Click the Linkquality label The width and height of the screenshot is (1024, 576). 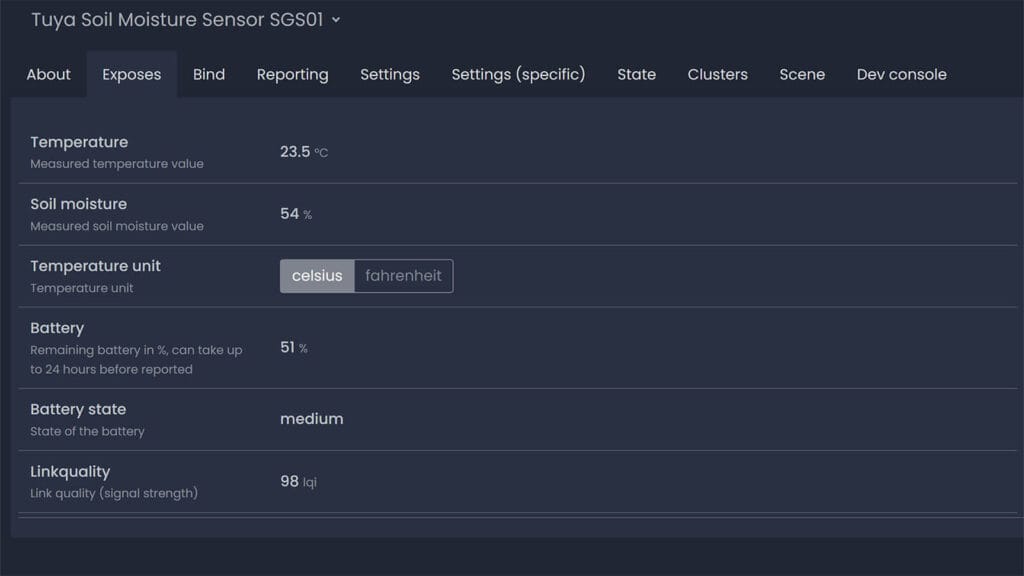pos(70,472)
